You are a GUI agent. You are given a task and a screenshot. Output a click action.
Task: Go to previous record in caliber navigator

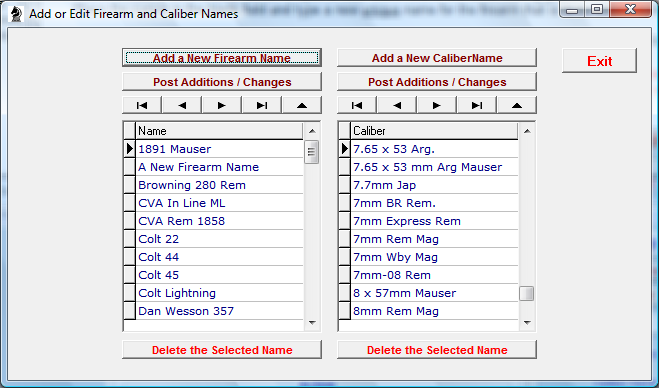[x=397, y=105]
